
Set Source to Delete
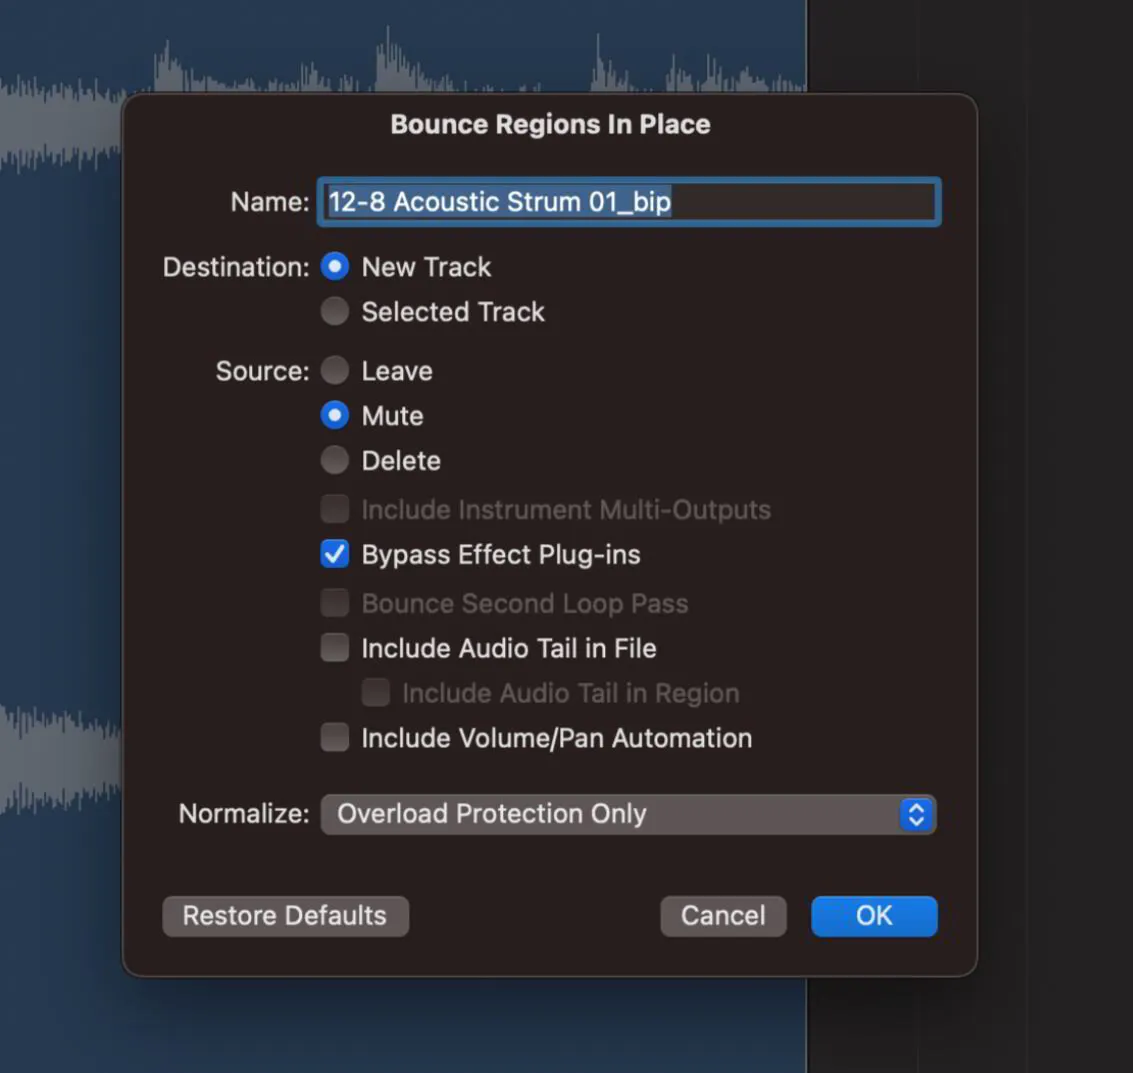335,460
